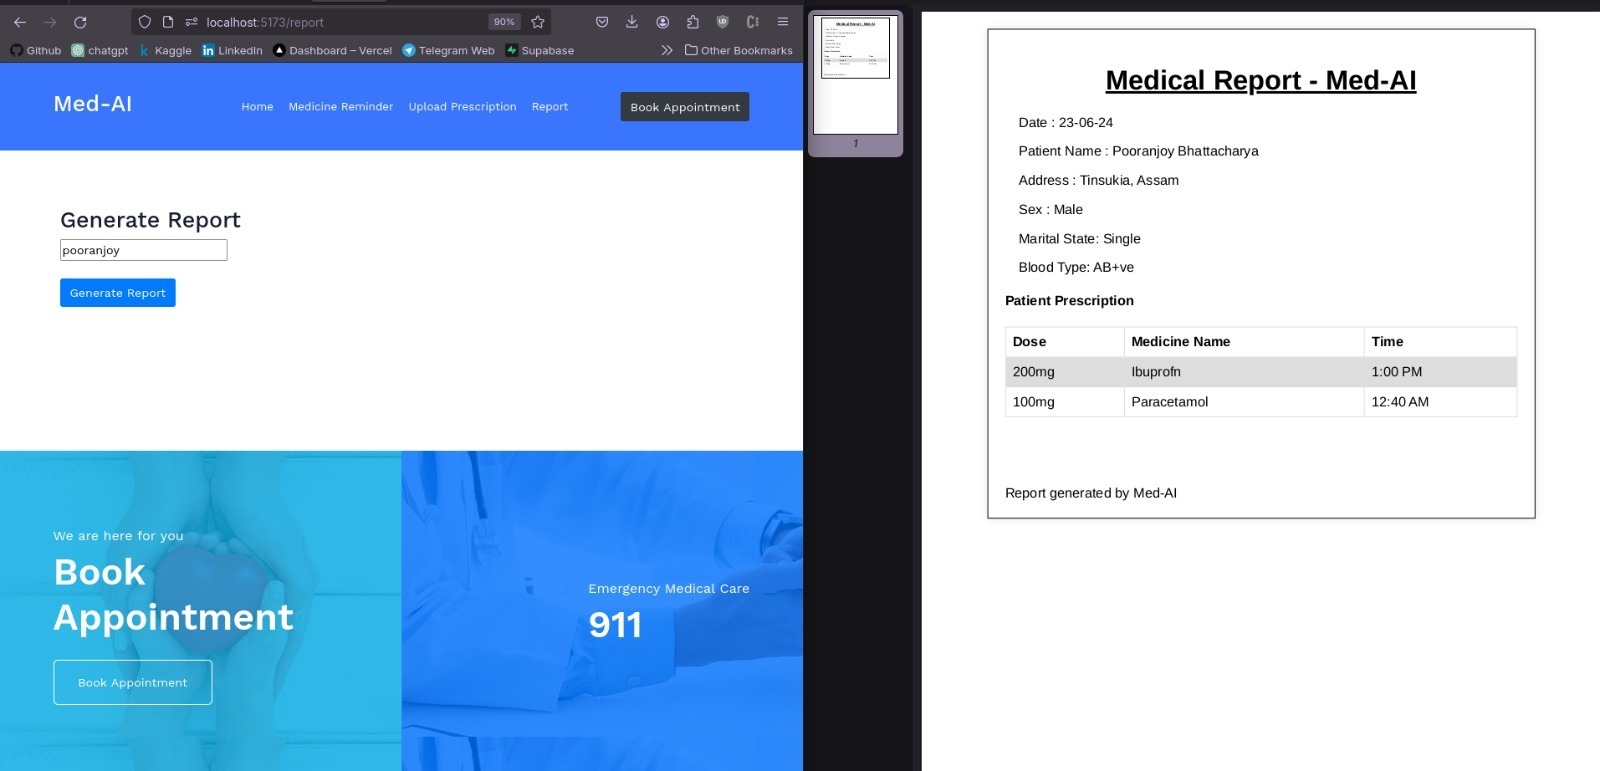Click the Patient Name Pooranjoy Bhattacharya line
This screenshot has width=1600, height=771.
click(x=1138, y=151)
